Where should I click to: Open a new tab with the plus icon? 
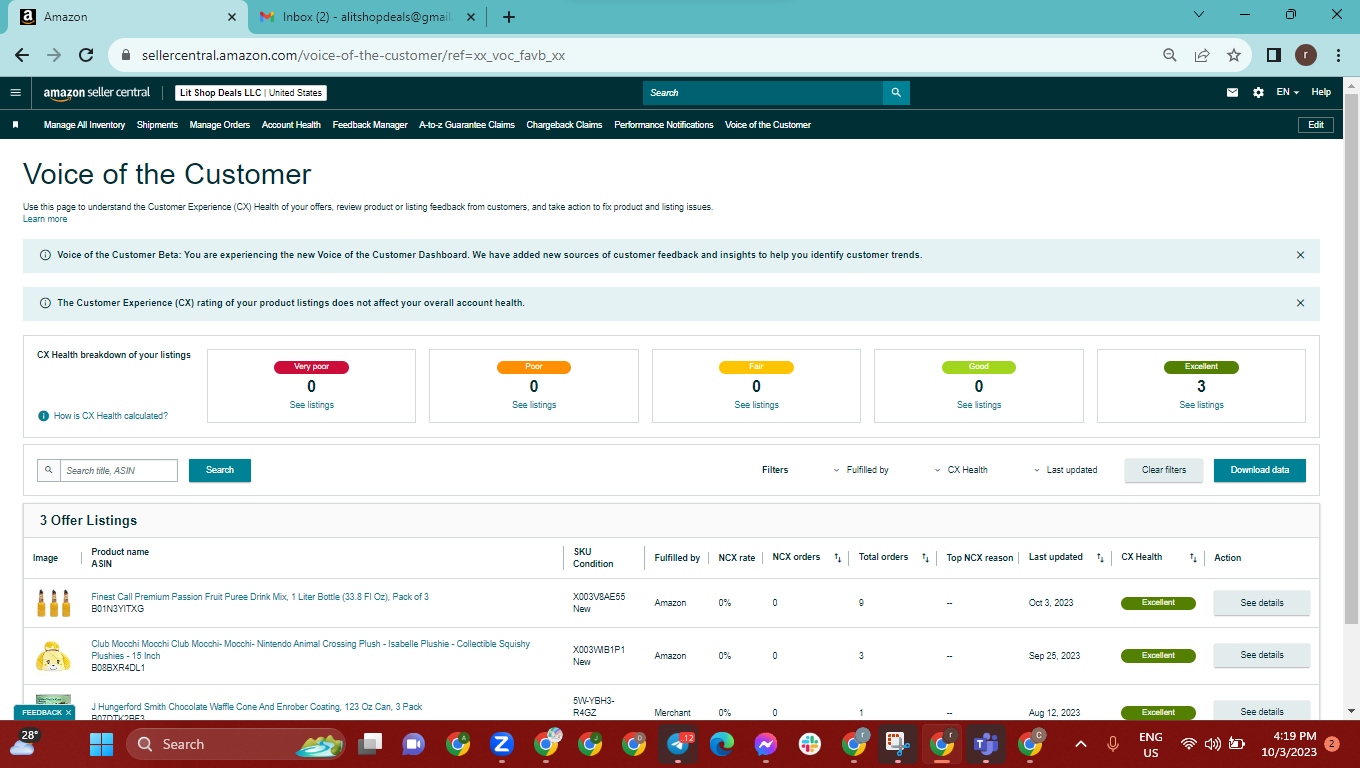pos(509,17)
